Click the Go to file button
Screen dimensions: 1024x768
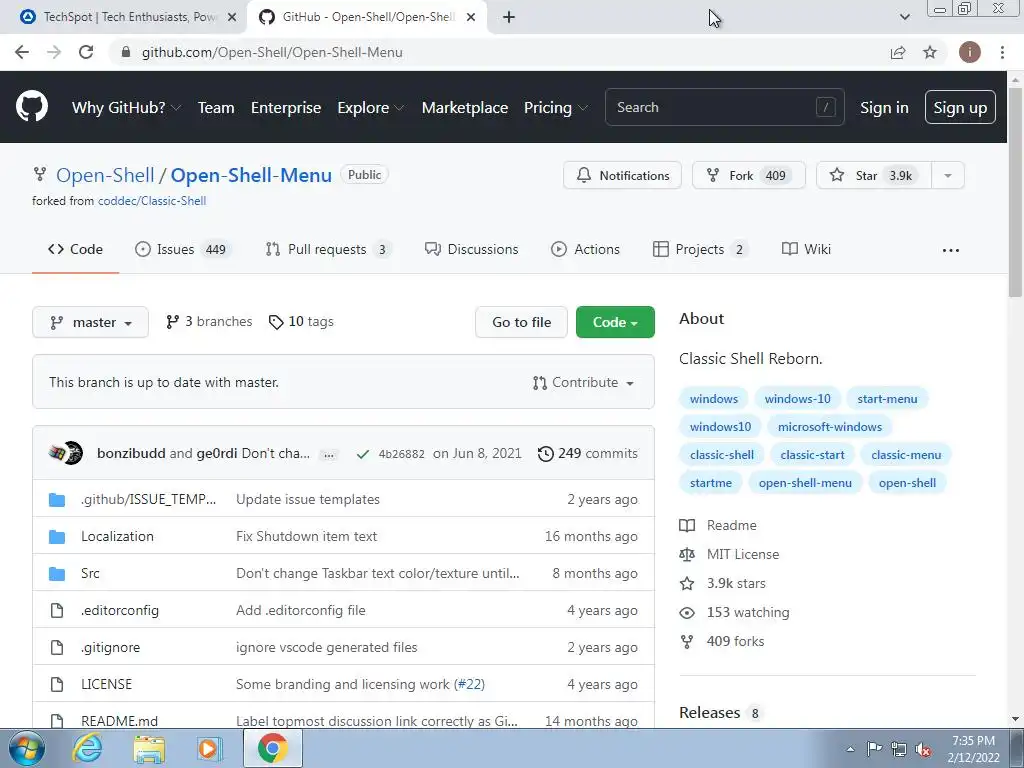pyautogui.click(x=521, y=322)
